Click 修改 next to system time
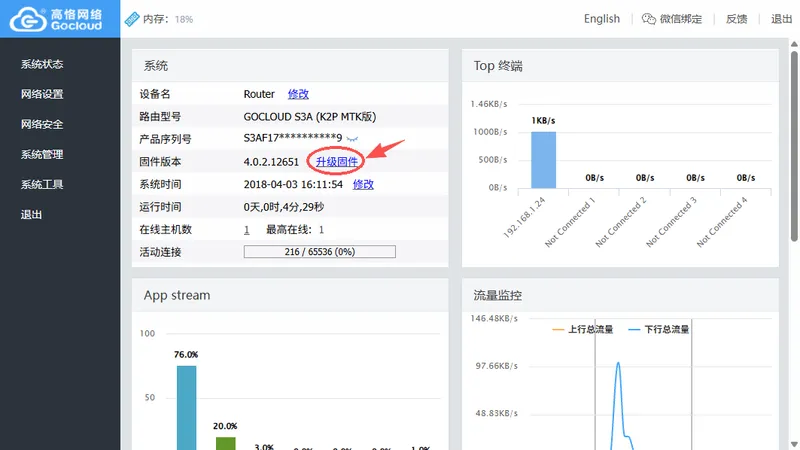This screenshot has width=800, height=450. pyautogui.click(x=363, y=184)
